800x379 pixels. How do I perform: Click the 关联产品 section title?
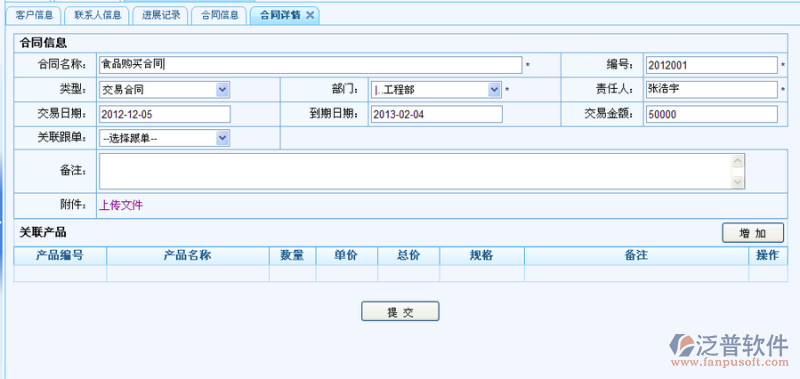[43, 233]
